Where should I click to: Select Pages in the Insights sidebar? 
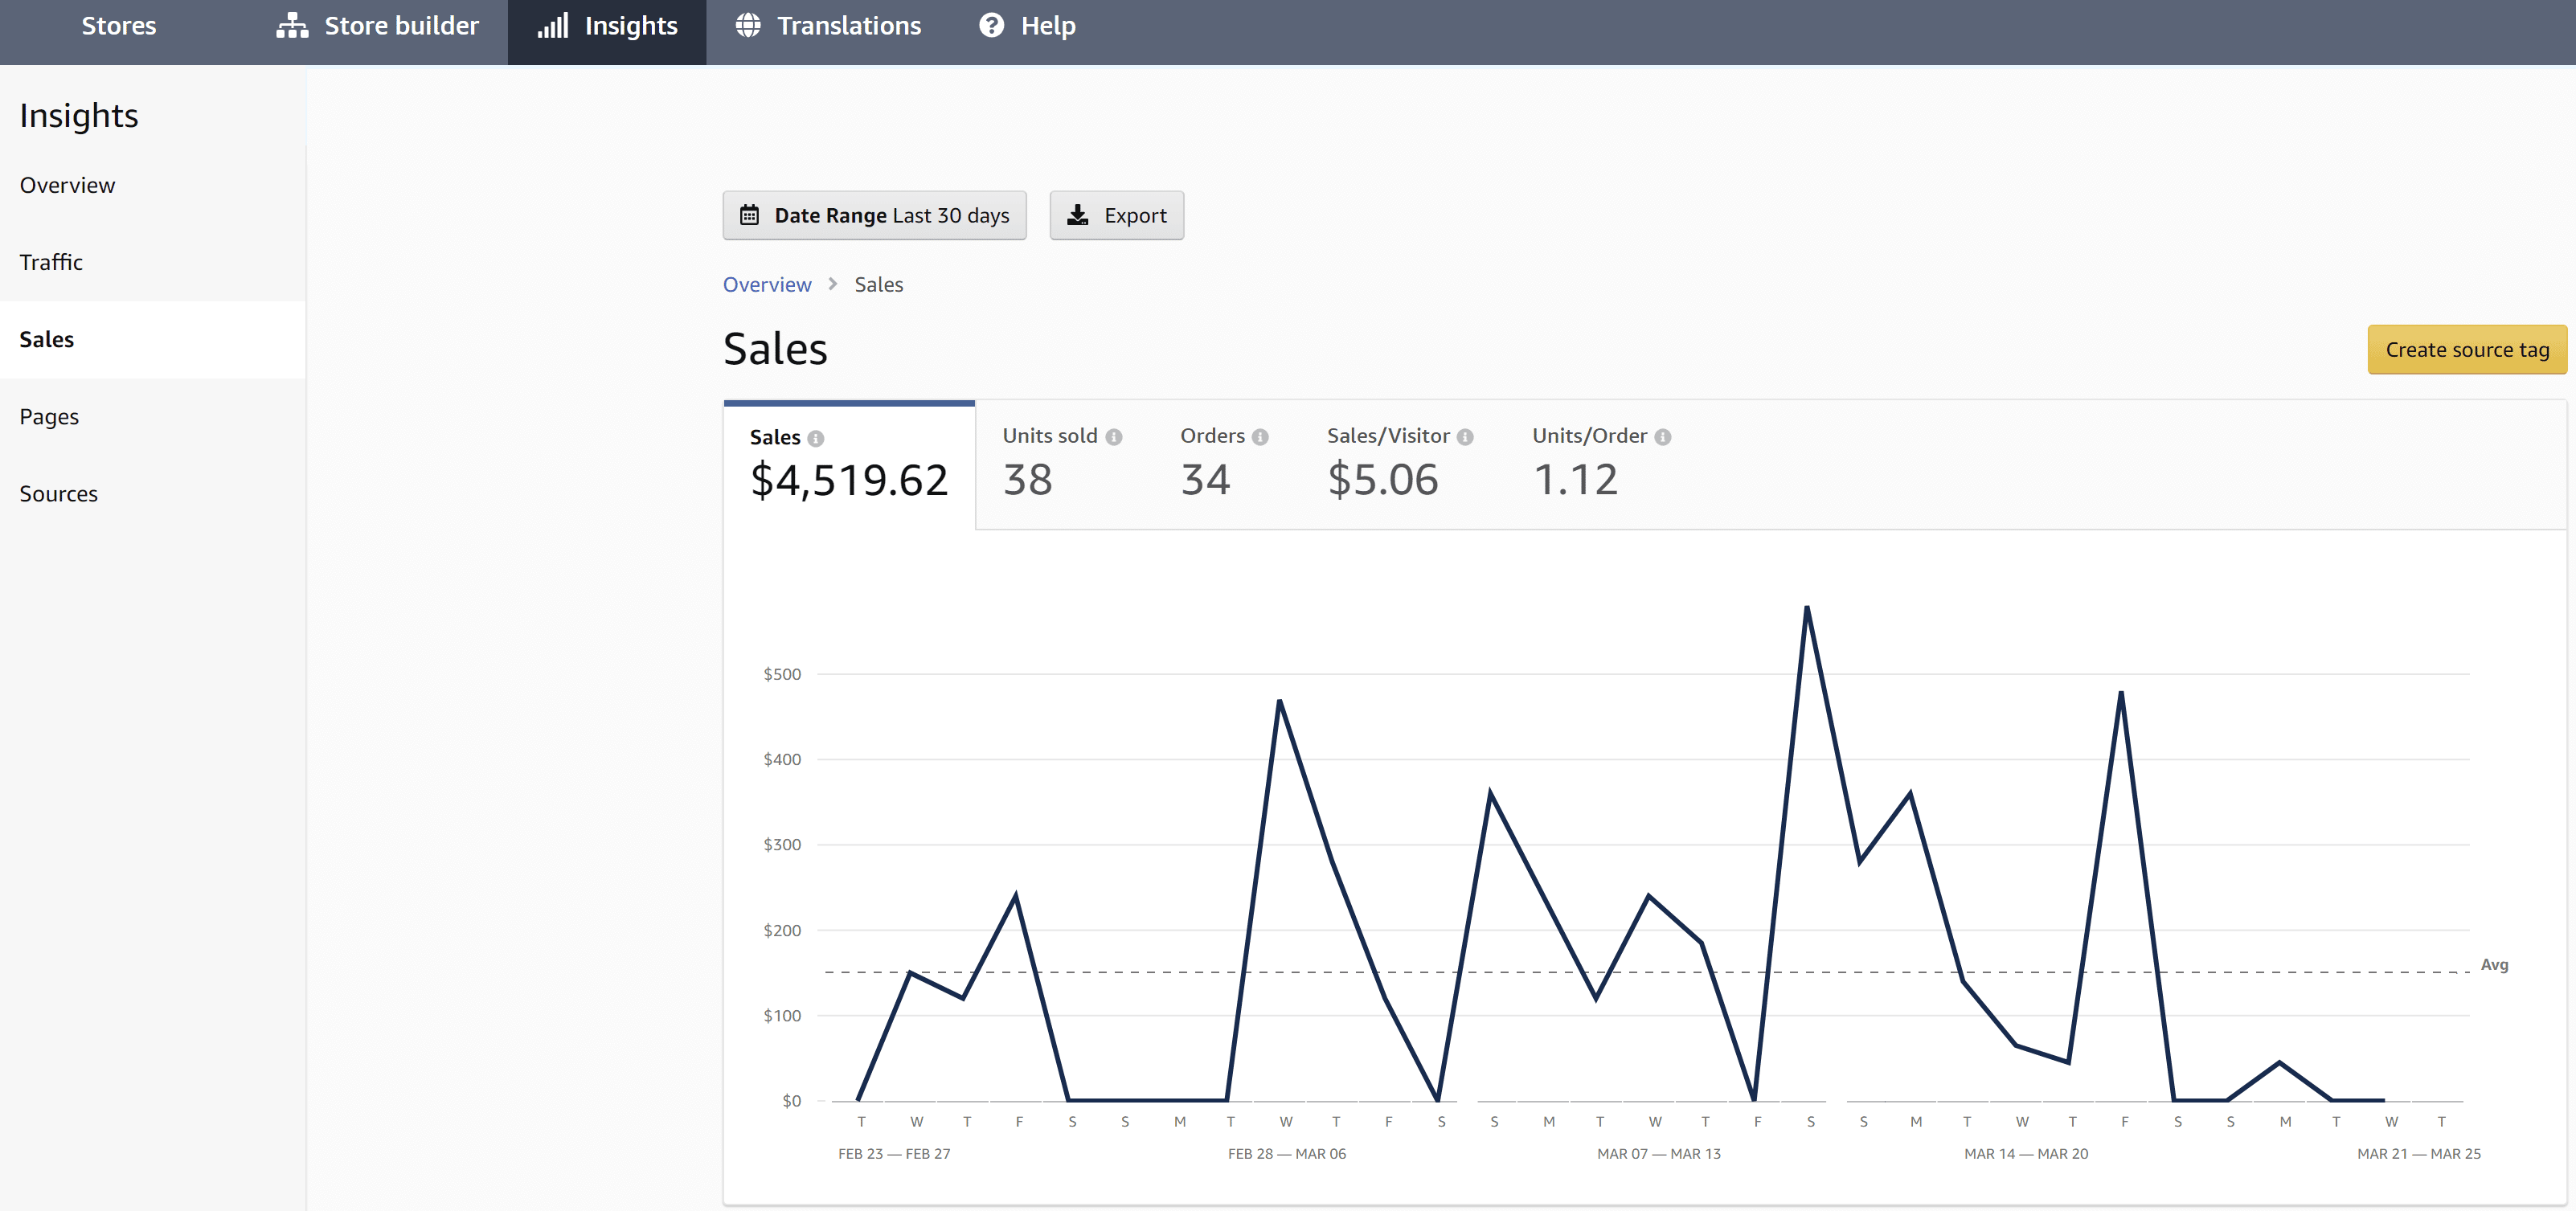click(49, 417)
